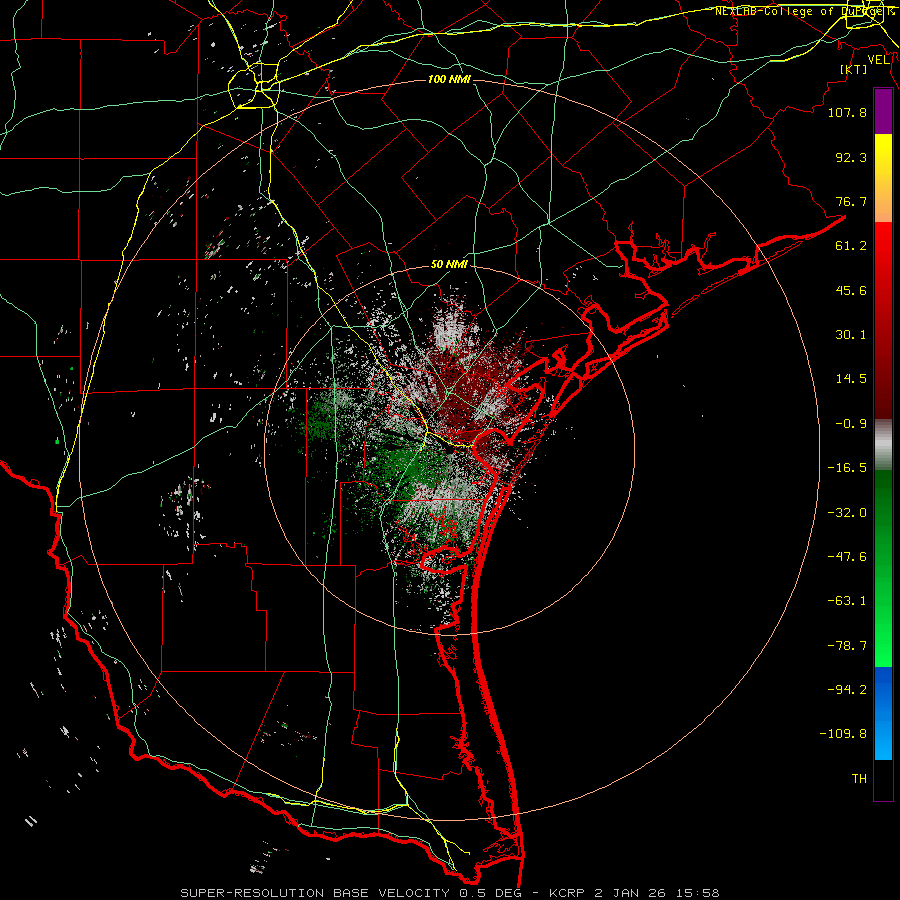Click the red segment of color bar
This screenshot has width=900, height=900.
[x=883, y=320]
